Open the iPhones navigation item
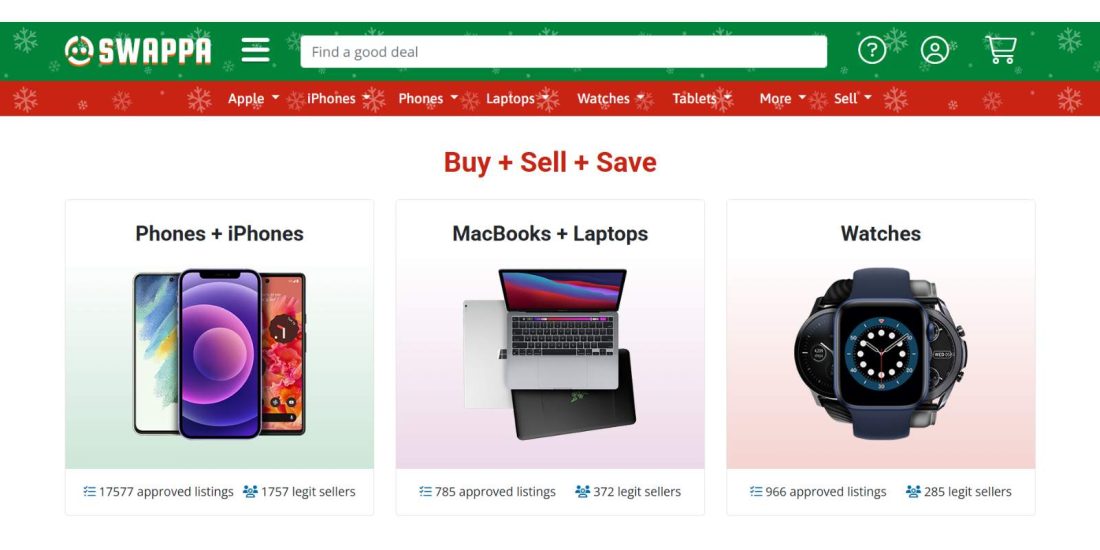The height and width of the screenshot is (550, 1100). 331,98
